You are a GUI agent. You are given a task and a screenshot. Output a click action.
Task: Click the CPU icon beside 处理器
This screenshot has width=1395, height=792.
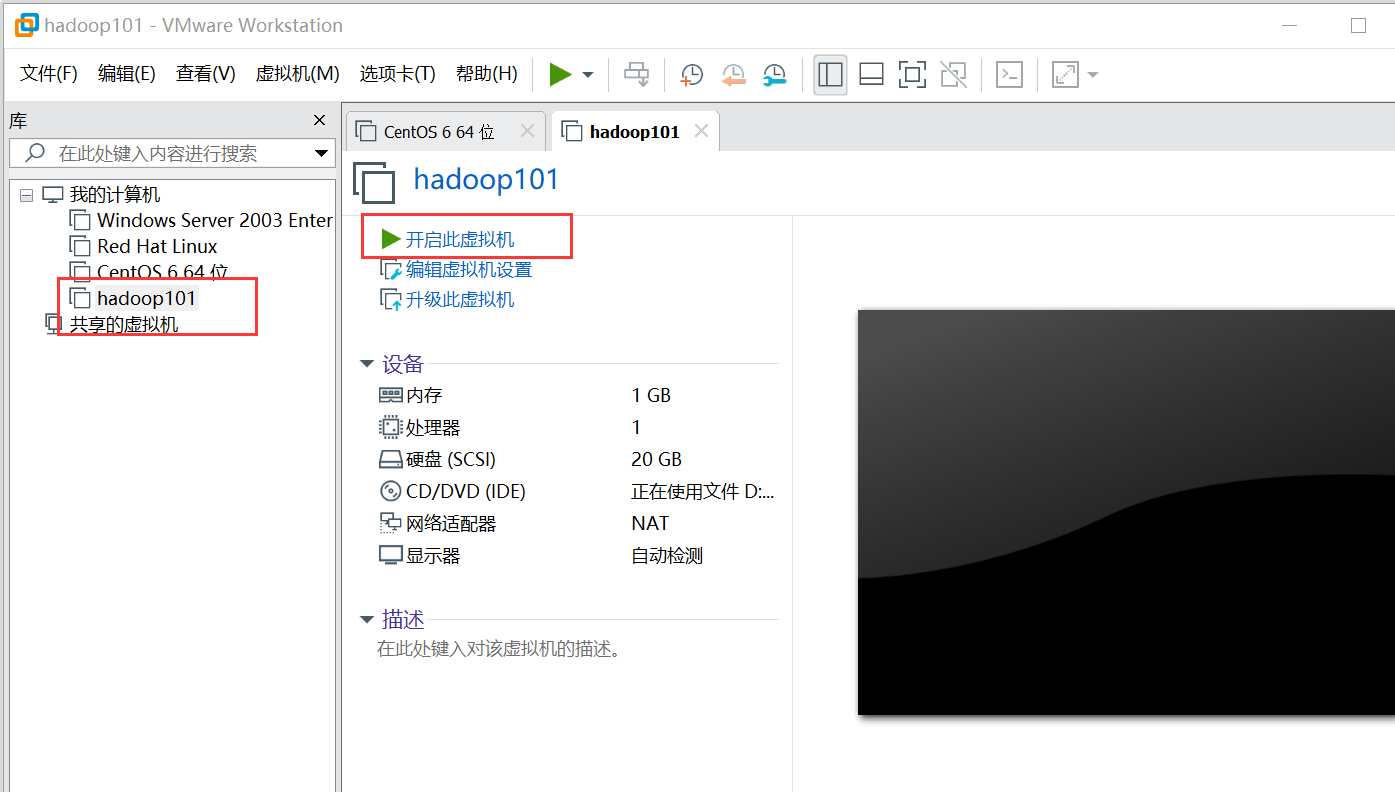[390, 427]
